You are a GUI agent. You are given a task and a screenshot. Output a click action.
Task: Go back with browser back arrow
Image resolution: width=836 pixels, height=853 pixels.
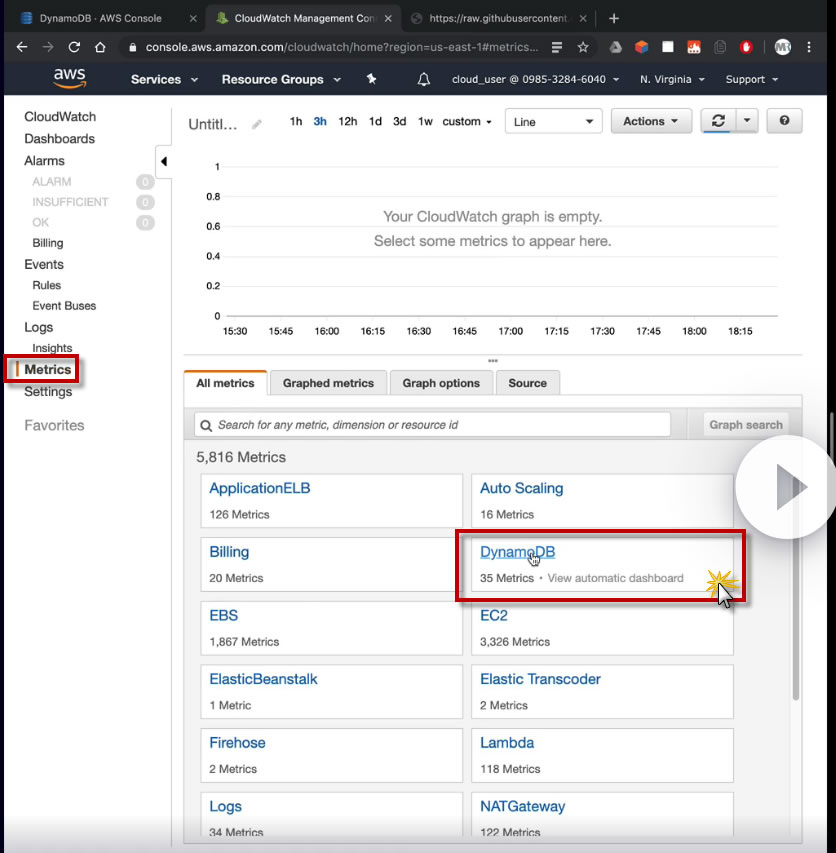(x=22, y=47)
